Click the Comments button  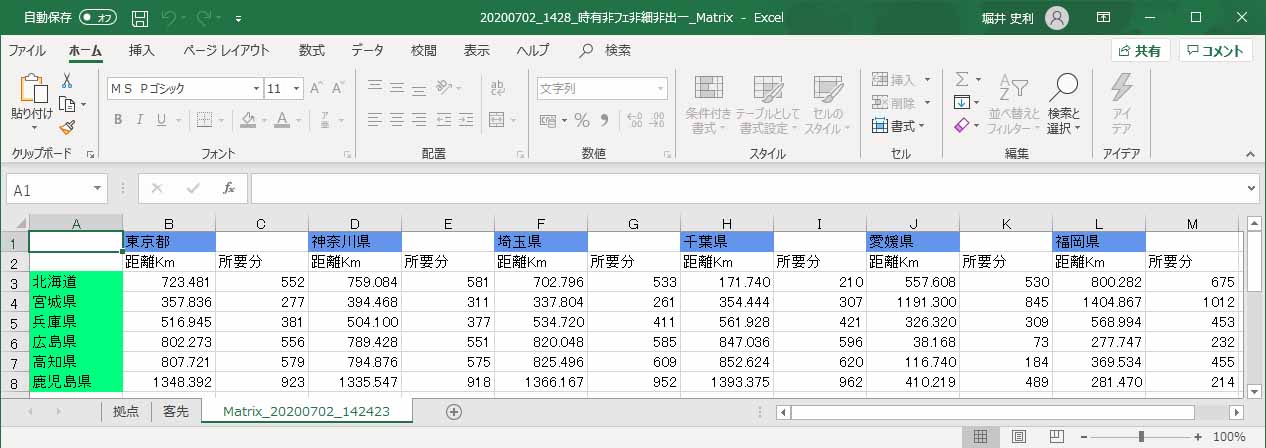click(x=1215, y=51)
